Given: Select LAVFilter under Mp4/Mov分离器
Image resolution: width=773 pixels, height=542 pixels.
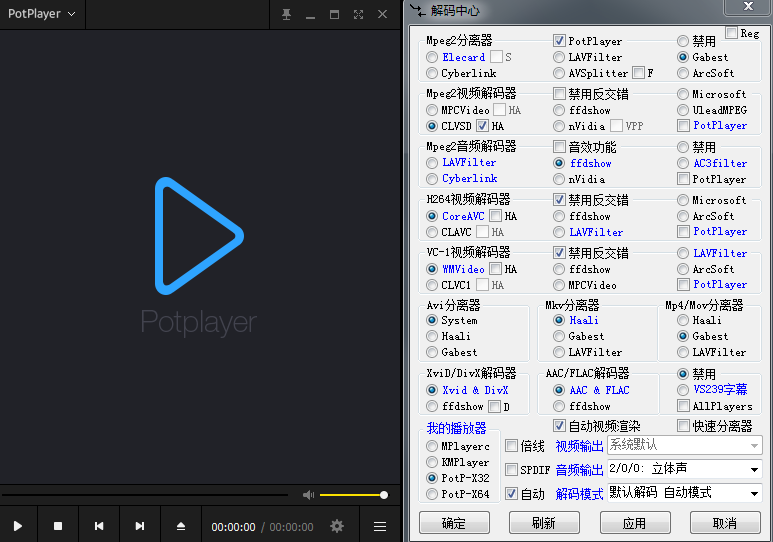Looking at the screenshot, I should 683,352.
